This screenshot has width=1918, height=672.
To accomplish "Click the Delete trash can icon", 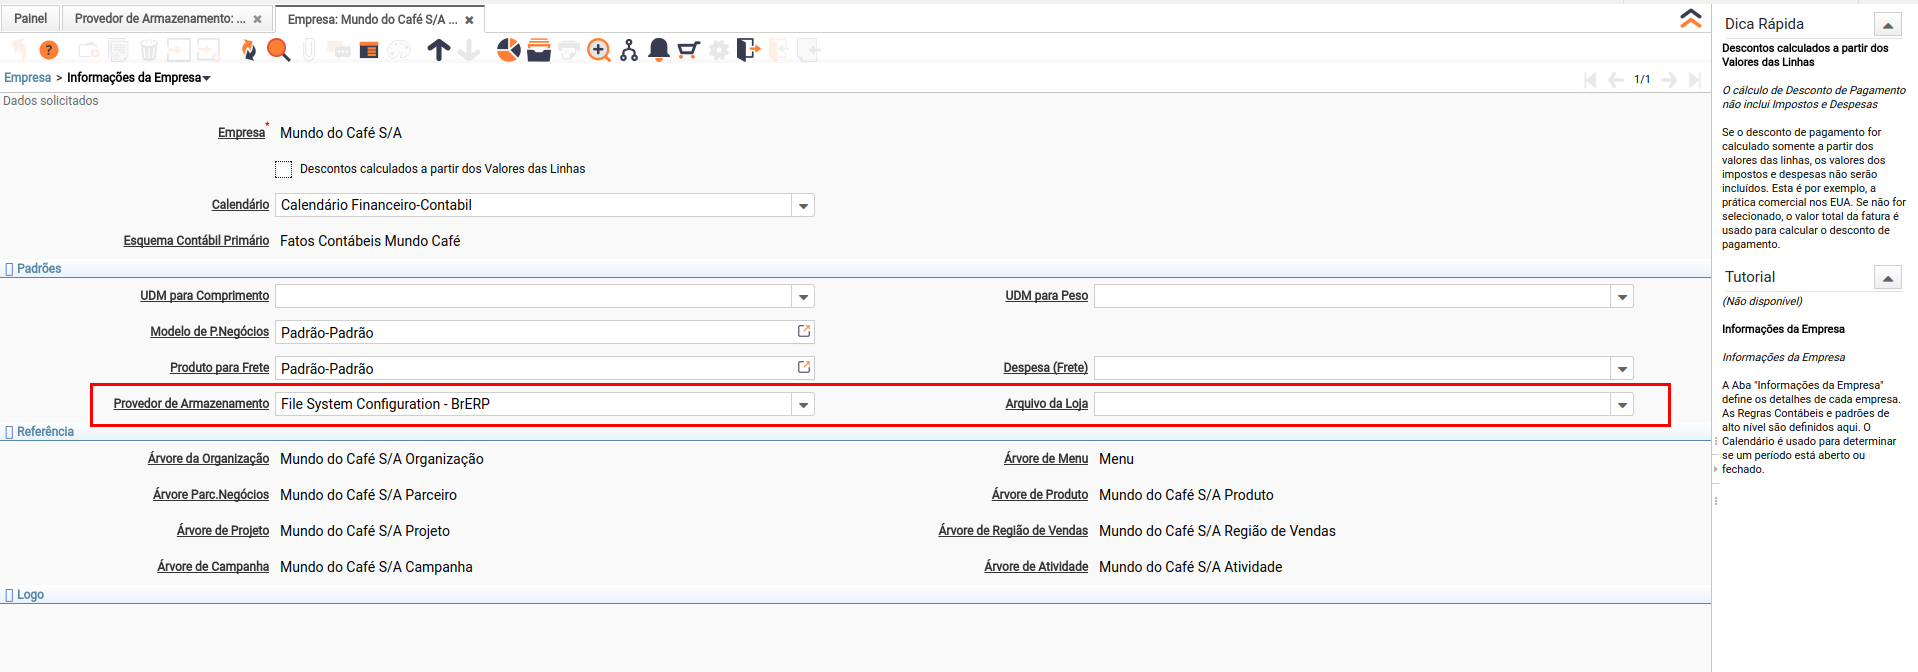I will click(148, 50).
